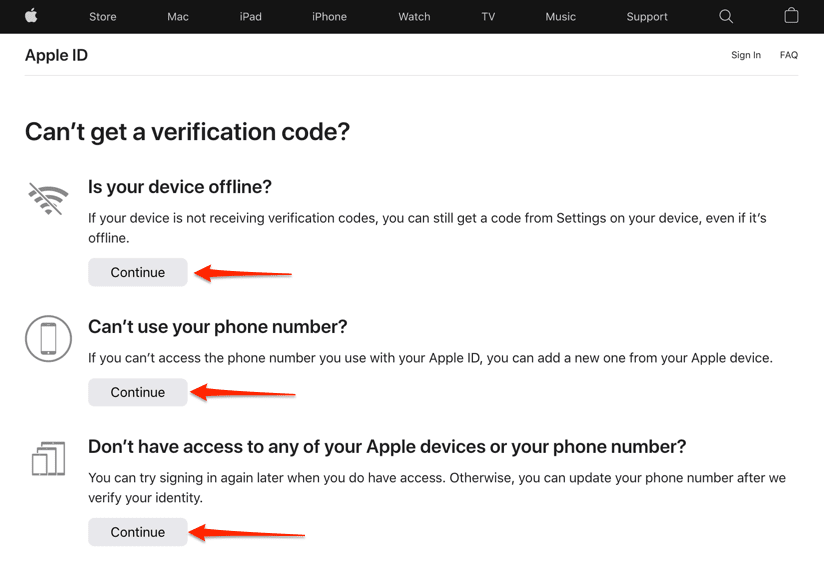Click the Apple logo icon

[31, 16]
